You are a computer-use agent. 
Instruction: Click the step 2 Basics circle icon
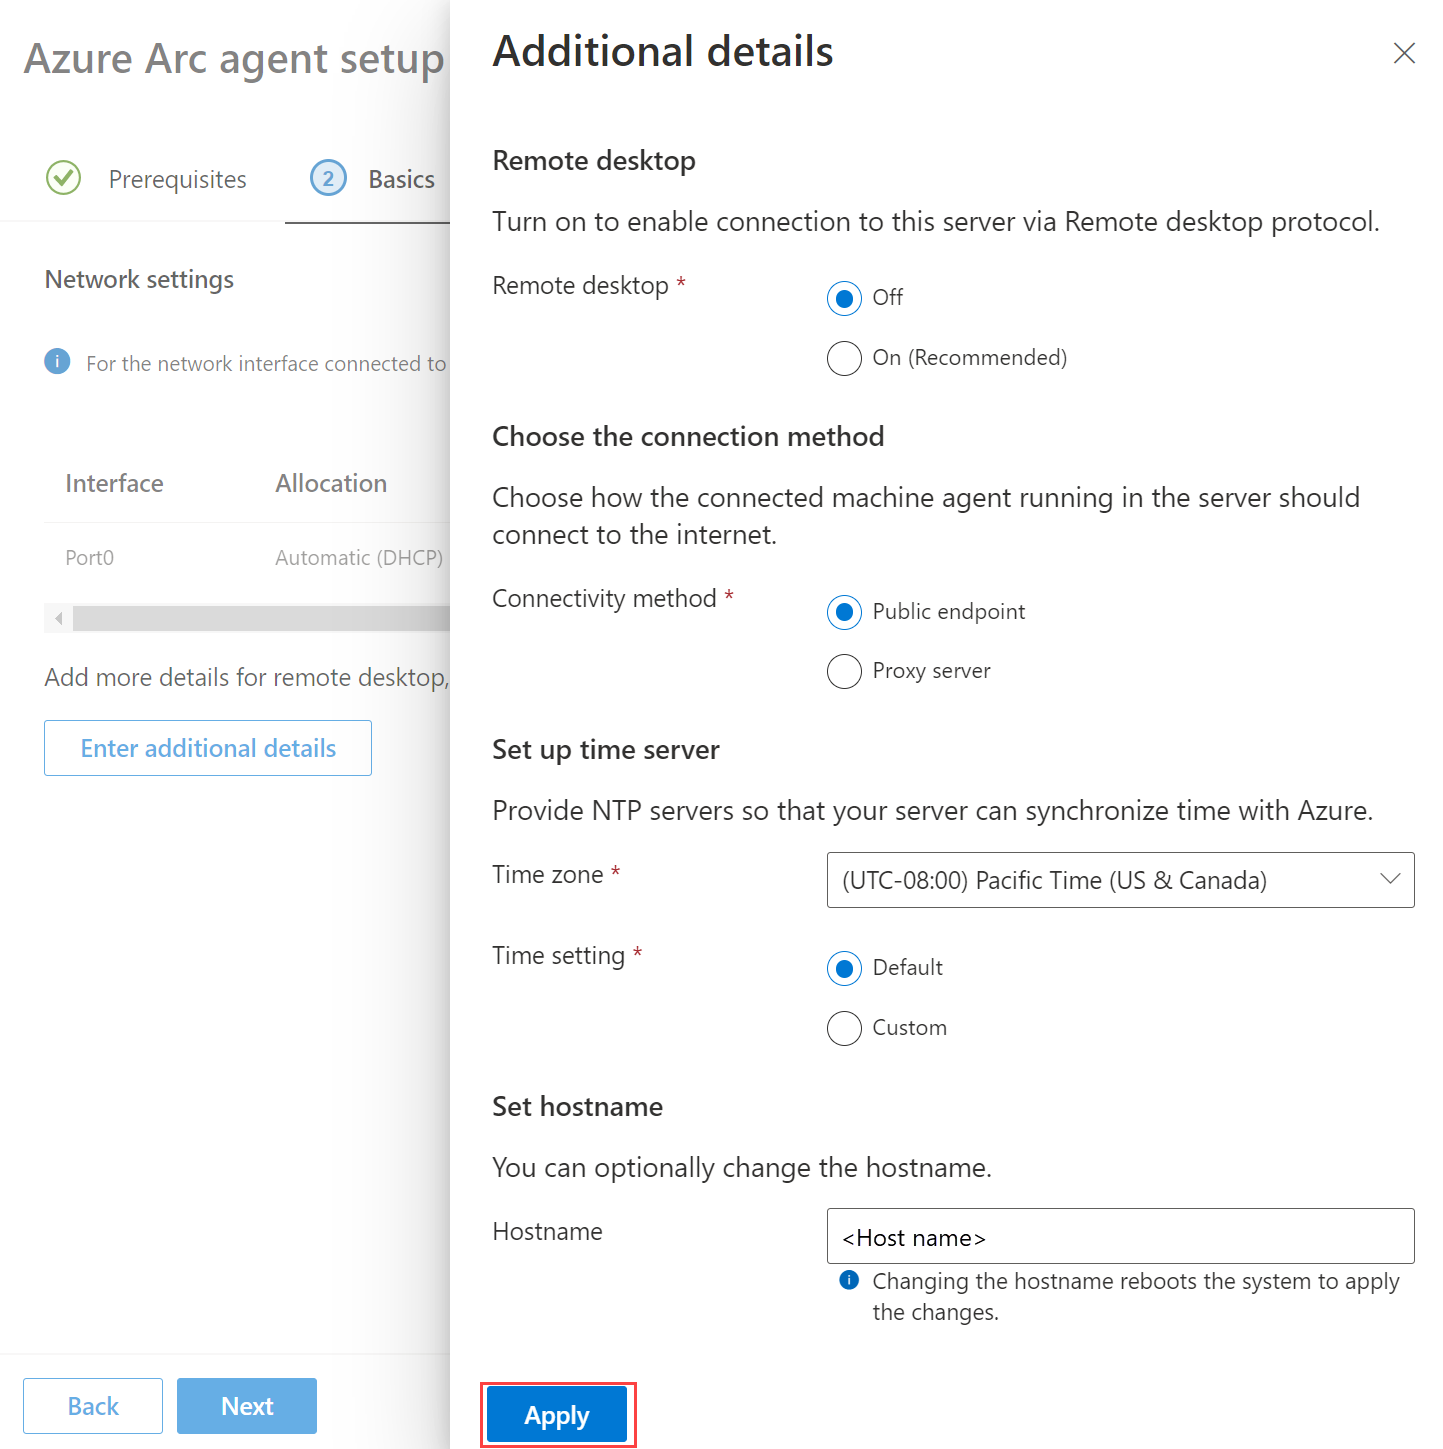328,178
